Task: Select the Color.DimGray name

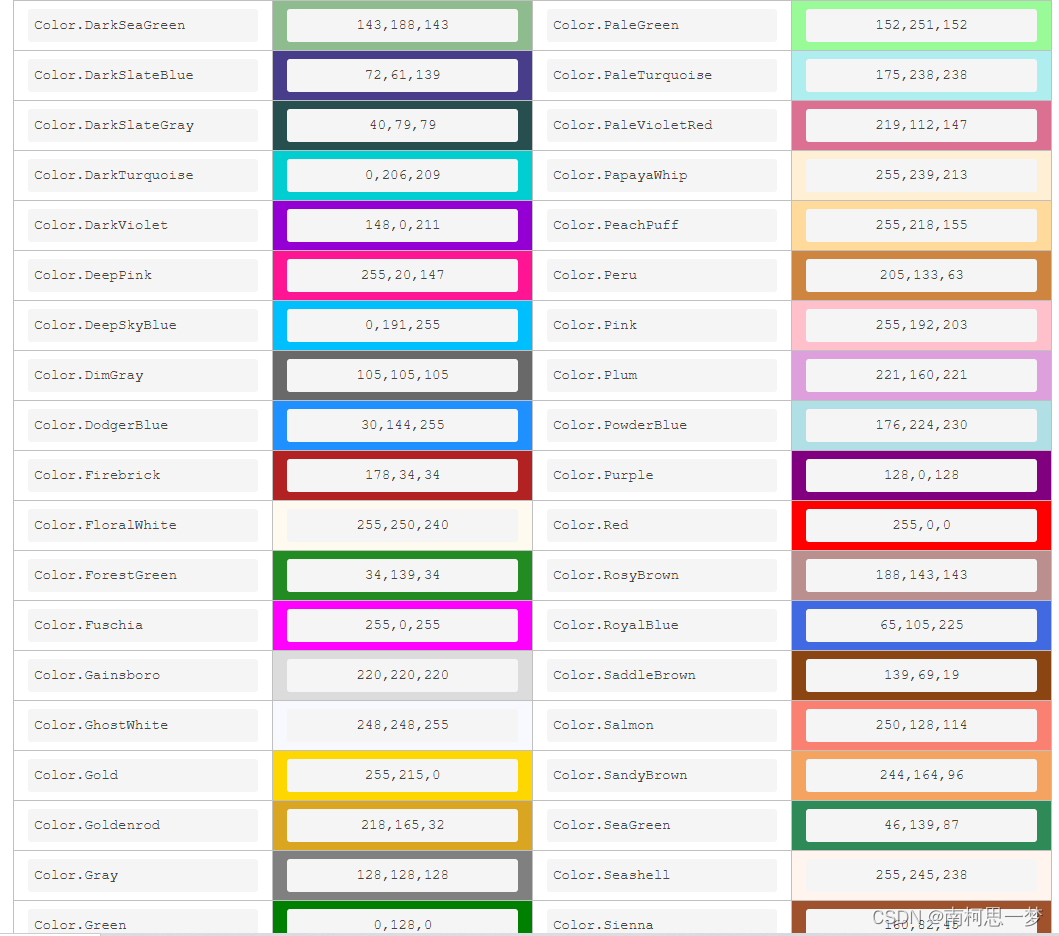Action: [143, 375]
